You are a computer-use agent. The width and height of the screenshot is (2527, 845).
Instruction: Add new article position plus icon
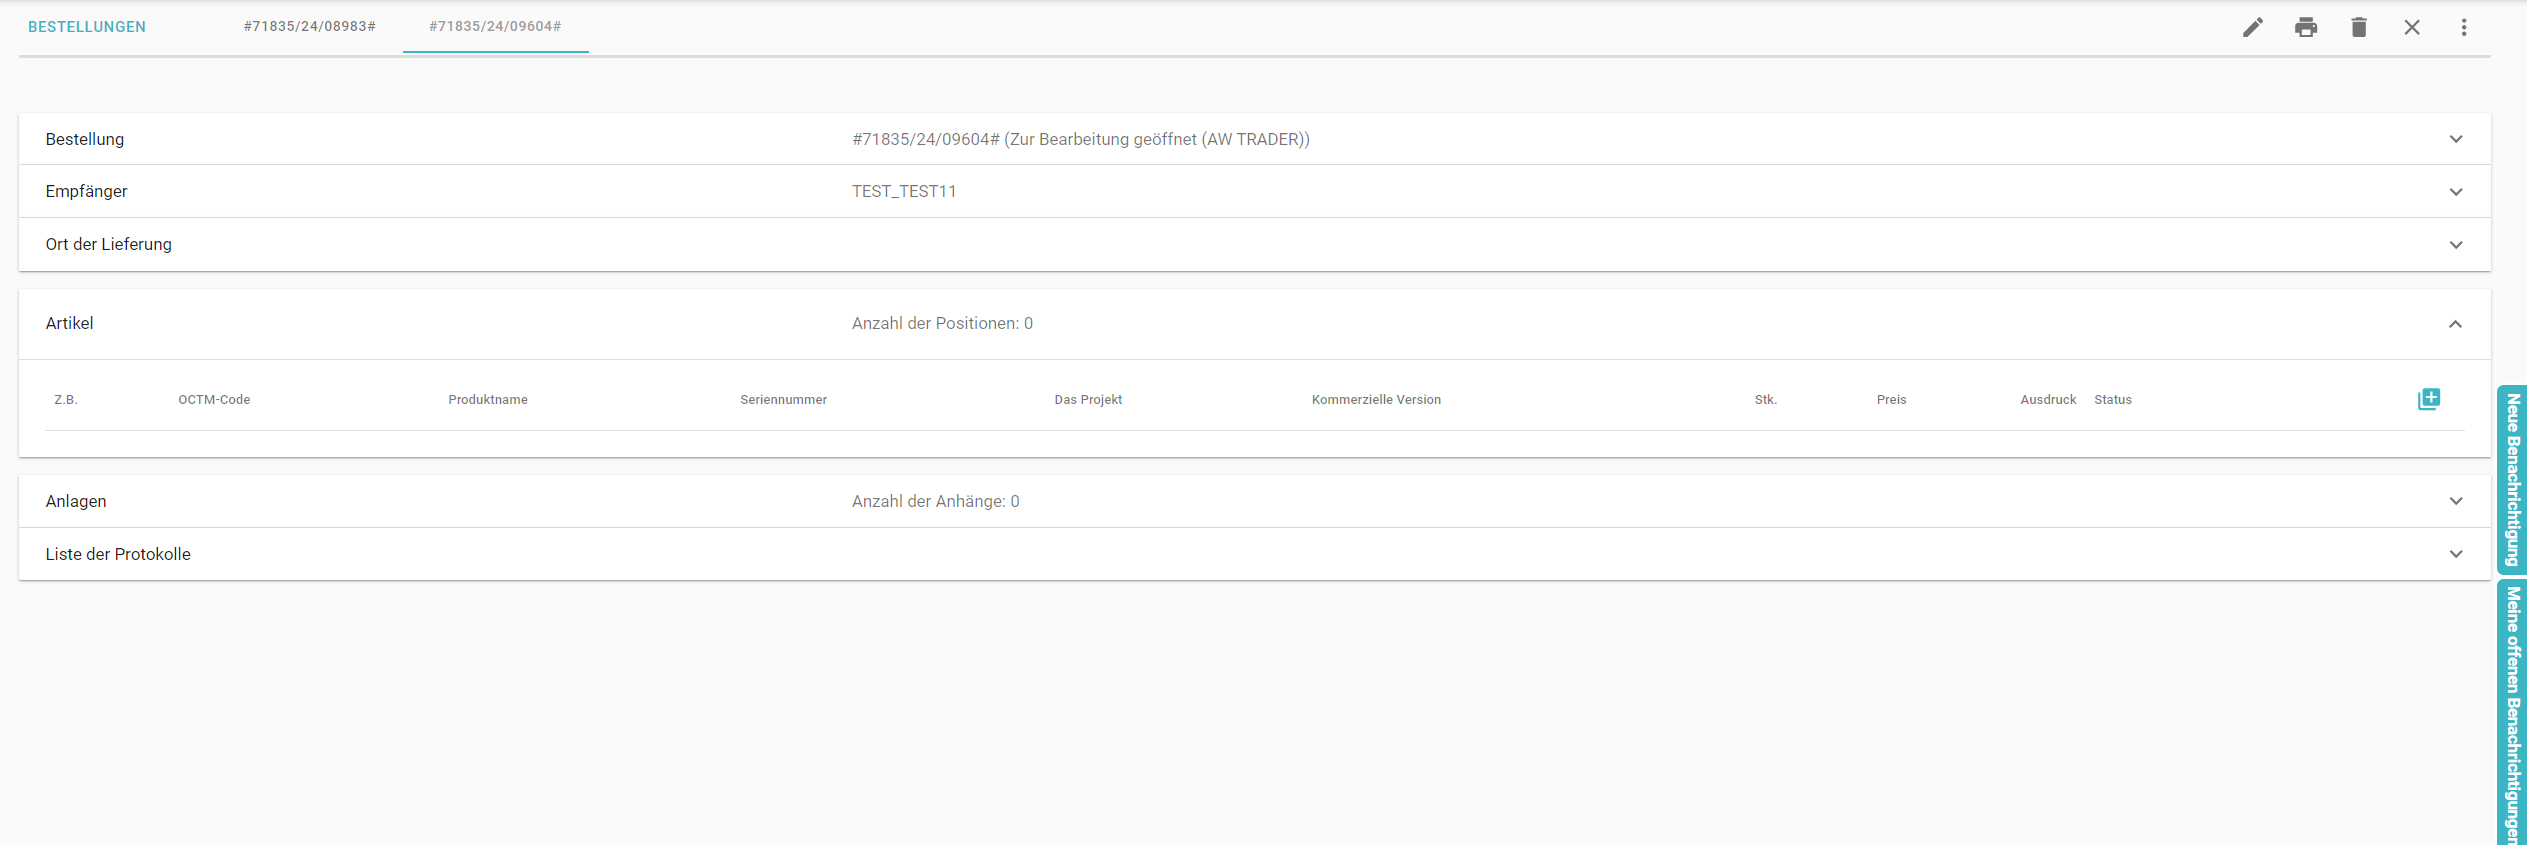coord(2428,399)
